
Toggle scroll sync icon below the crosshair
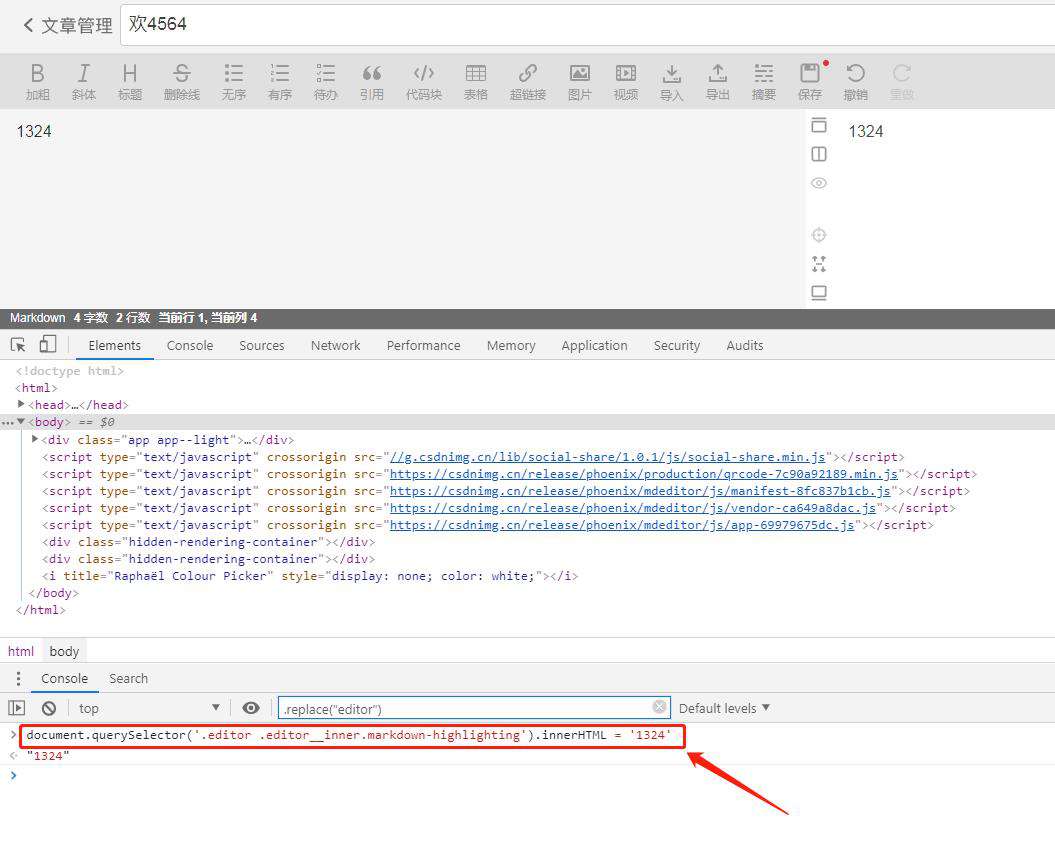[x=819, y=264]
